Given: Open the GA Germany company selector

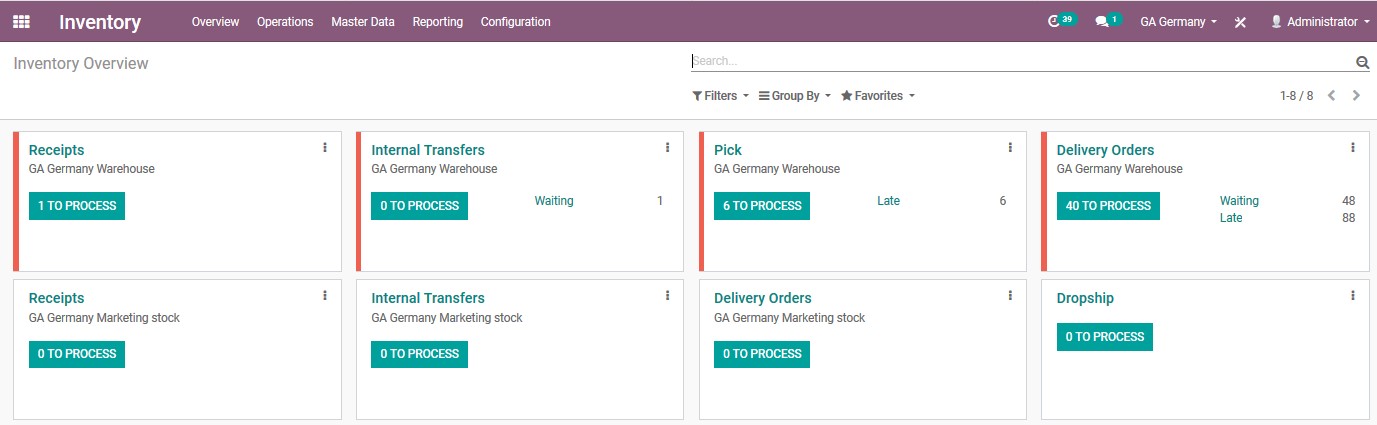Looking at the screenshot, I should pos(1178,22).
